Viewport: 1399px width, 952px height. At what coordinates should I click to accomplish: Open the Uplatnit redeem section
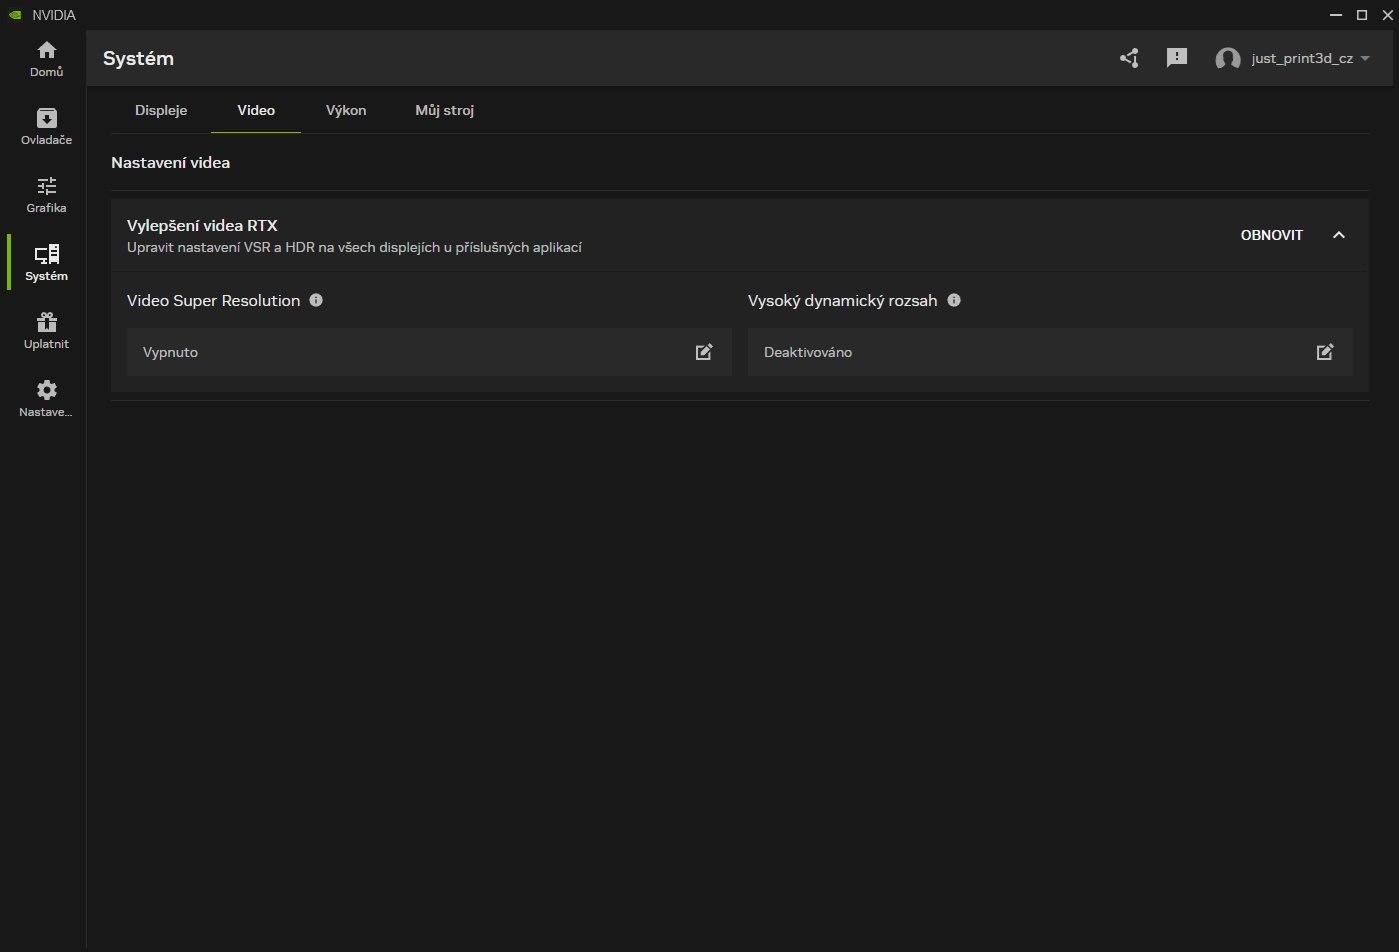click(46, 330)
